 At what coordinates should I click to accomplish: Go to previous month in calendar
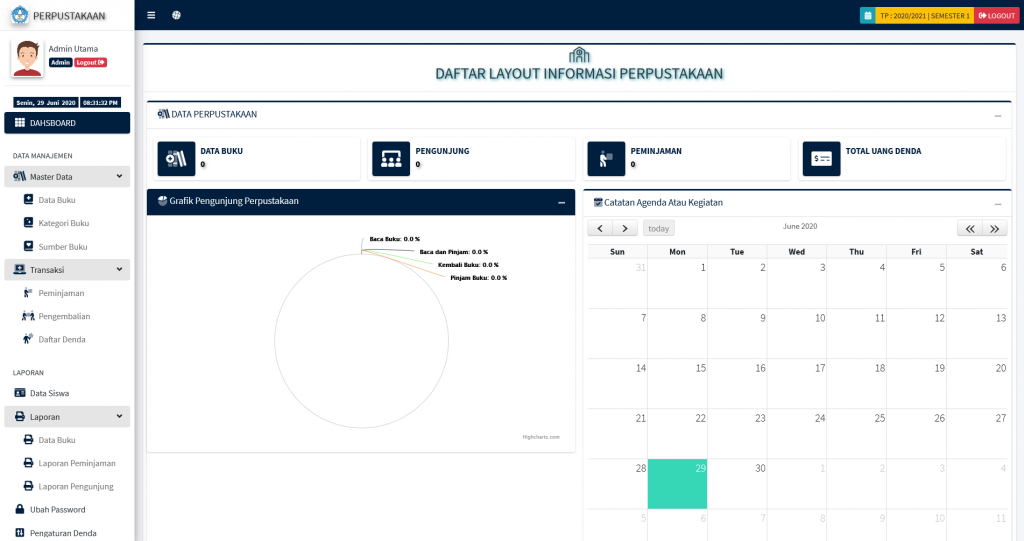click(600, 228)
